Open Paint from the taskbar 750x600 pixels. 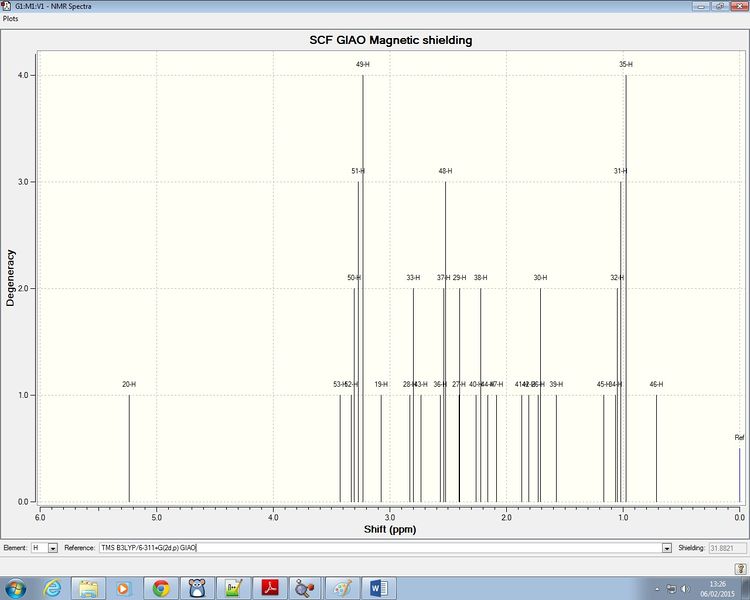(342, 588)
